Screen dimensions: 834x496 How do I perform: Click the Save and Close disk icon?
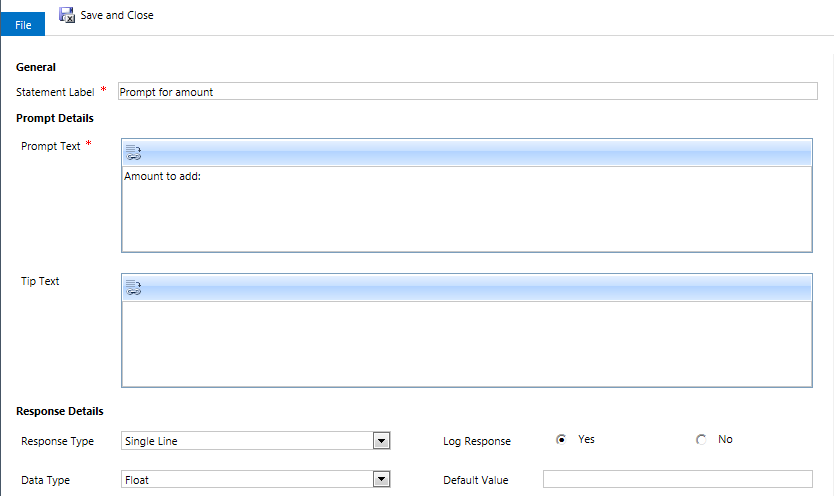66,15
